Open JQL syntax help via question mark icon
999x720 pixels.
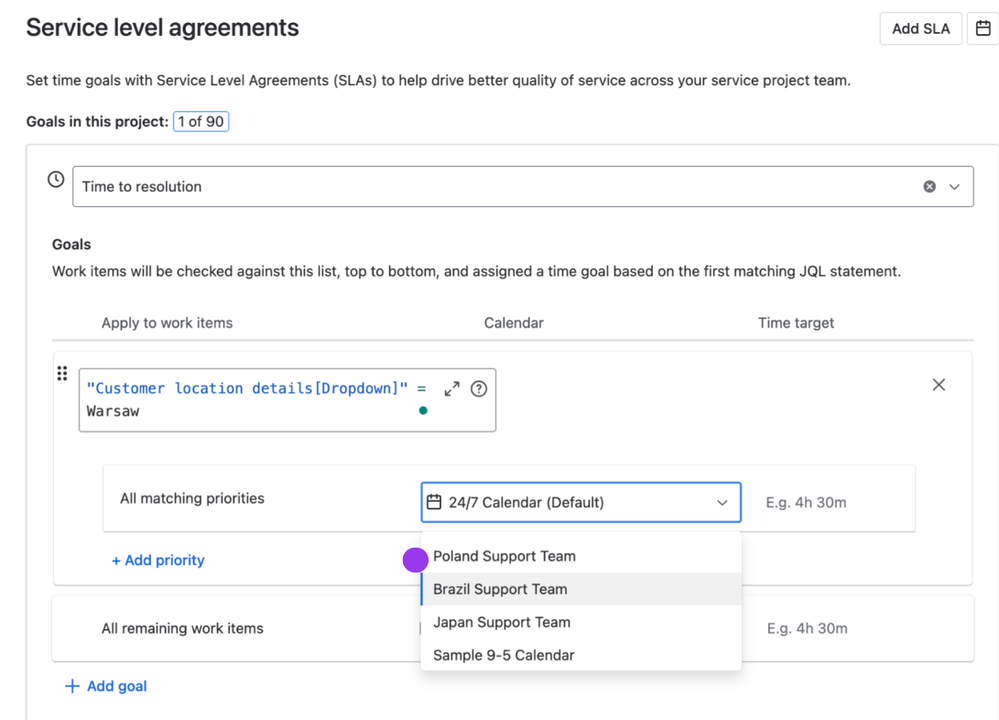point(478,388)
